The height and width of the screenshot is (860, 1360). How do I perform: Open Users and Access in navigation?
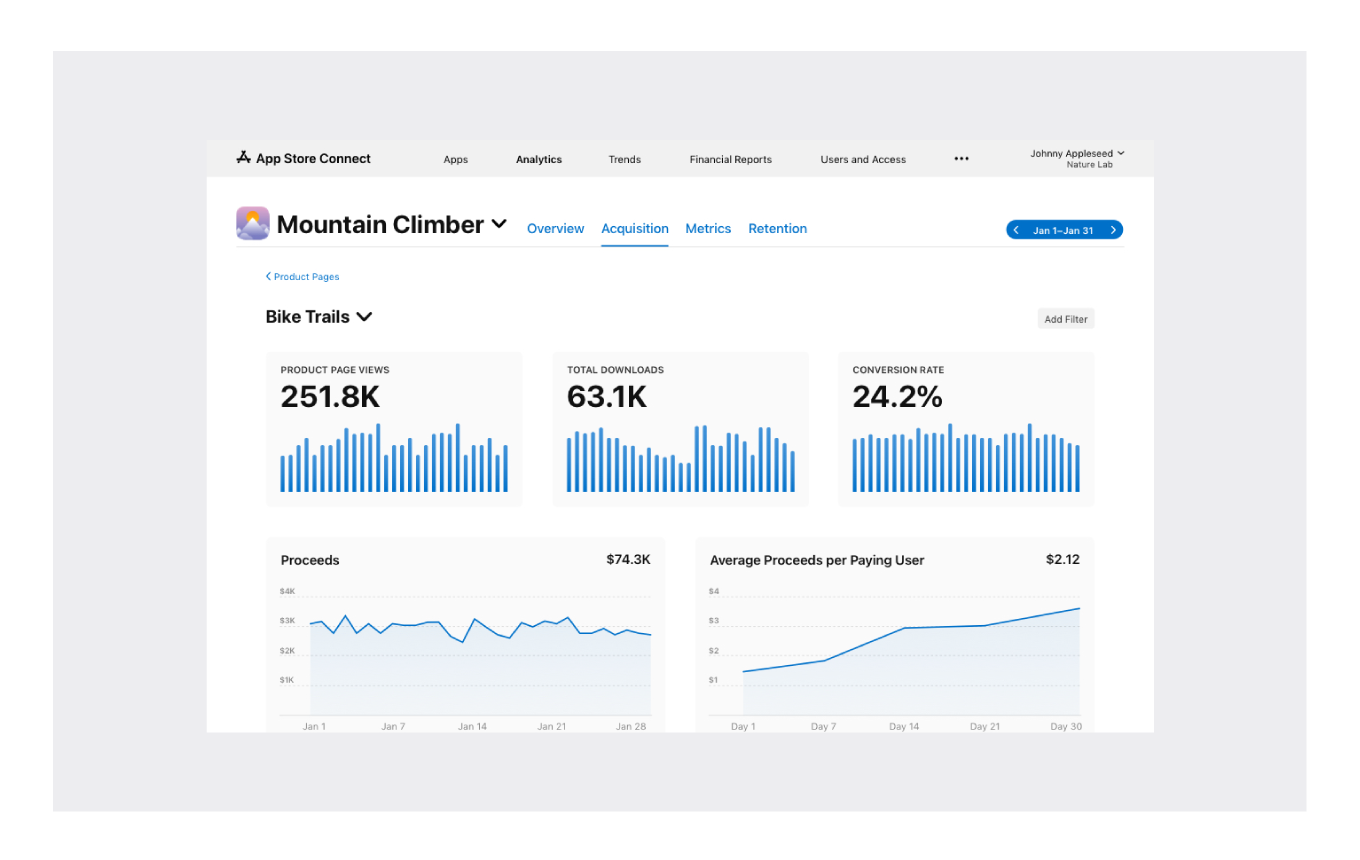(863, 159)
